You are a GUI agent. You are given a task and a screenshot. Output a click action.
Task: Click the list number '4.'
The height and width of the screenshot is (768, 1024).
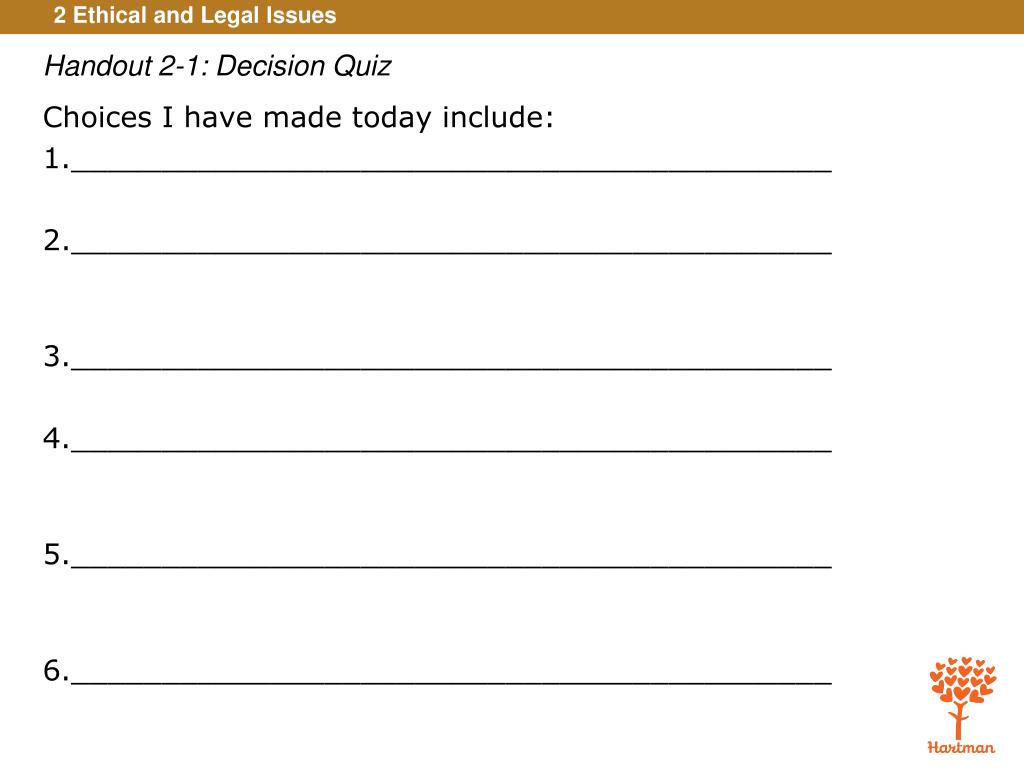[x=56, y=438]
